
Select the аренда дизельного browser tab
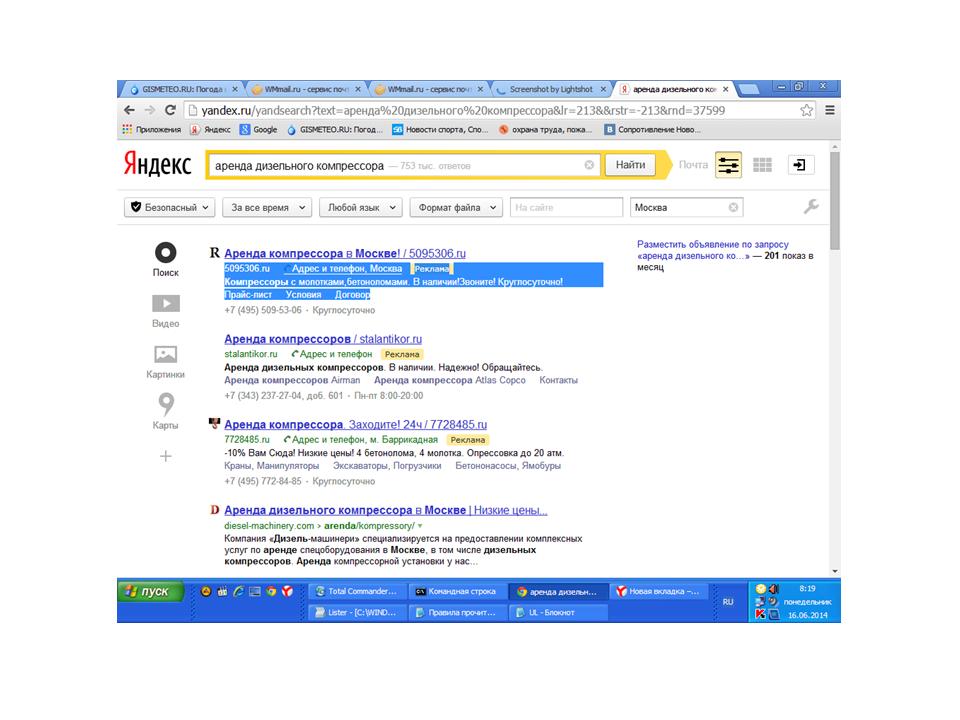[673, 89]
